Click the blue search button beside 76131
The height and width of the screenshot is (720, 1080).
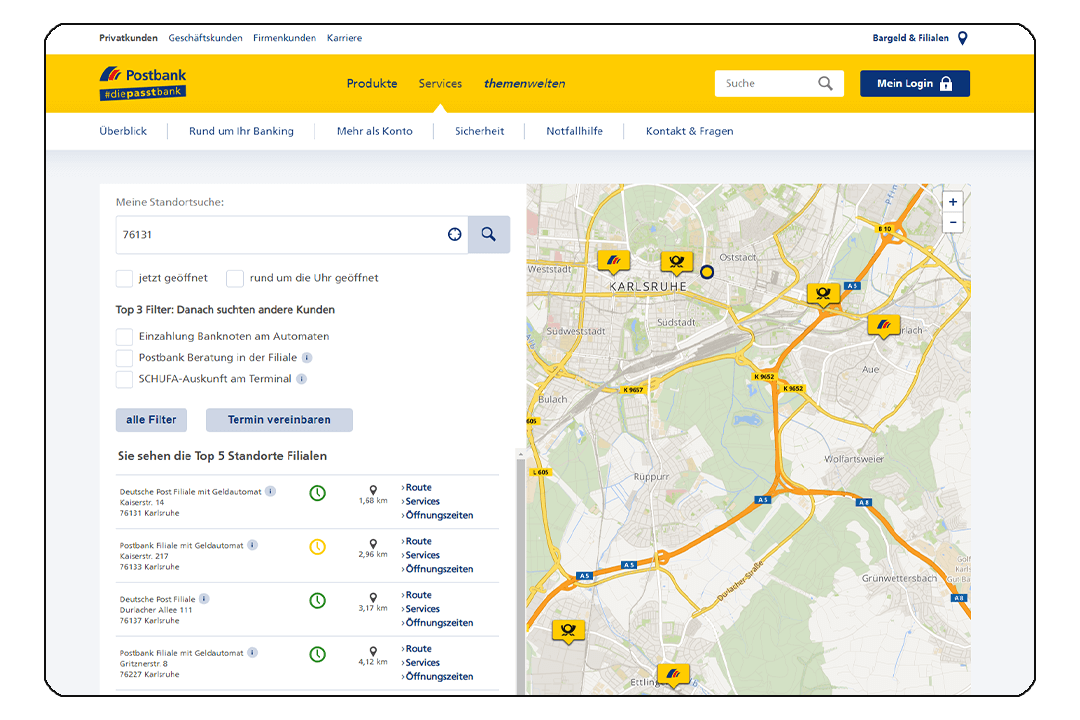(x=489, y=234)
